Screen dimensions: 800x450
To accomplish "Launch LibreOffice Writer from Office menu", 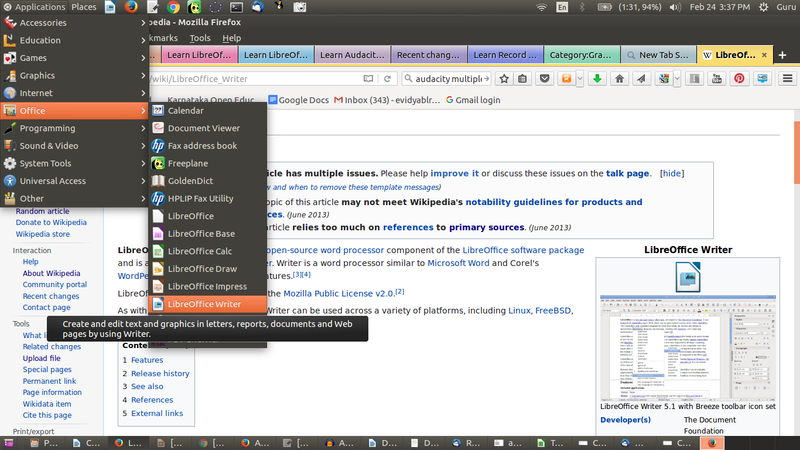I will (x=208, y=304).
